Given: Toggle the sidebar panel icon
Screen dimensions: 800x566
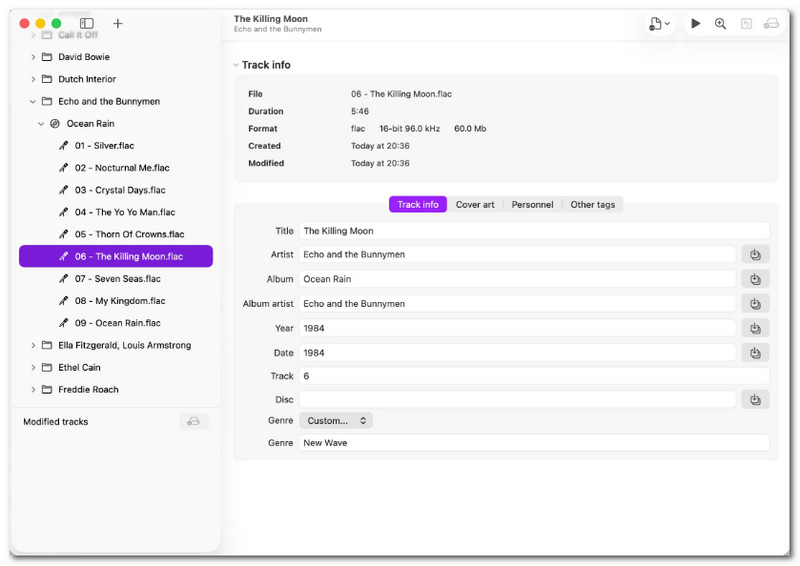Looking at the screenshot, I should tap(87, 23).
